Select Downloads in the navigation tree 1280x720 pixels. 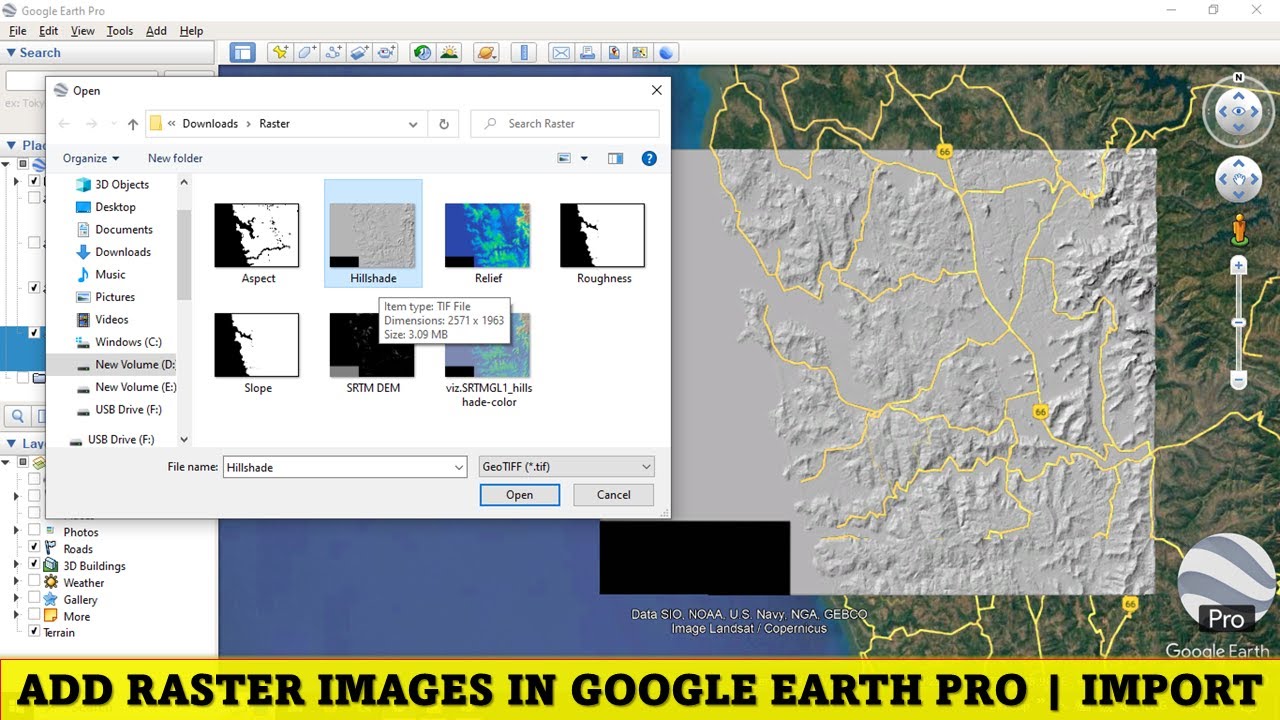pyautogui.click(x=123, y=252)
